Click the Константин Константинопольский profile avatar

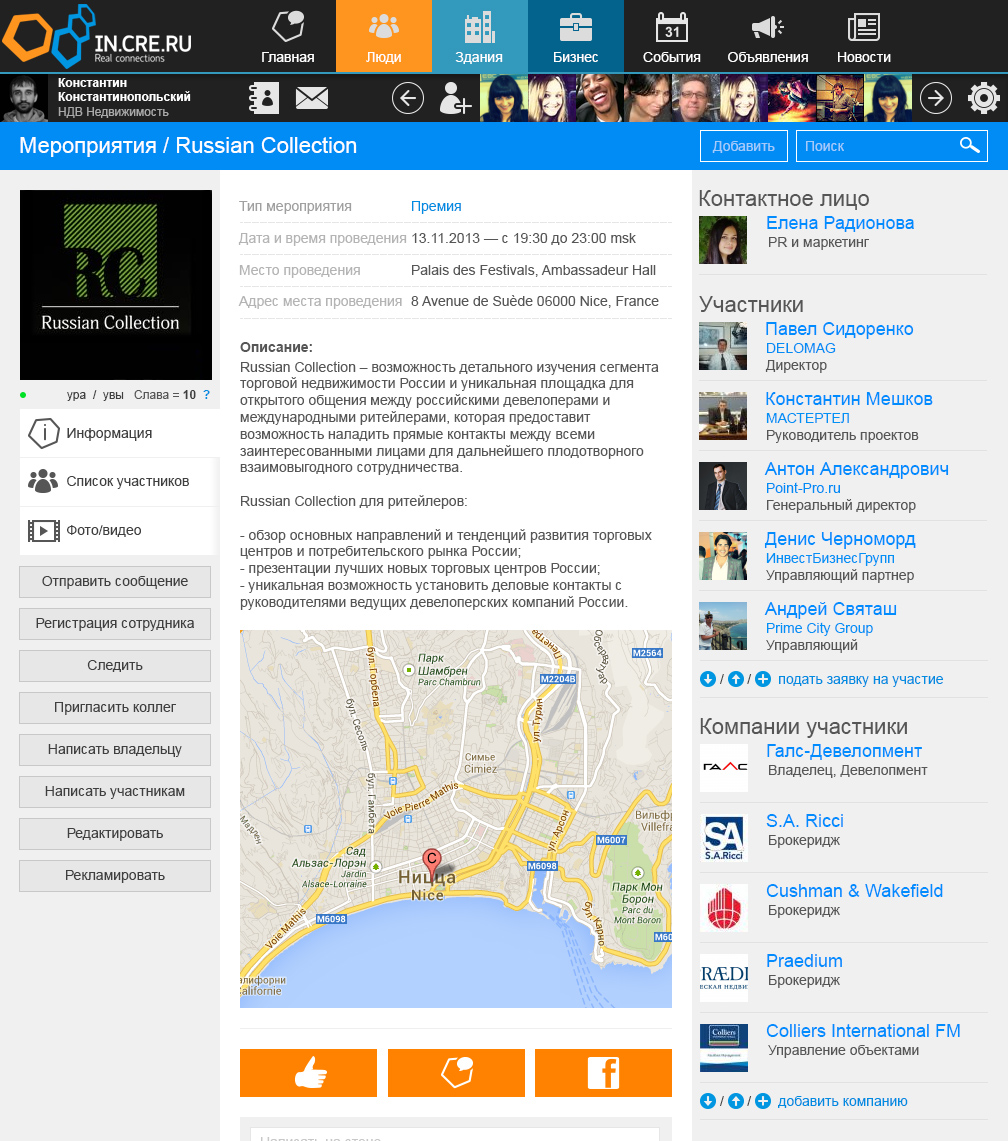[24, 98]
